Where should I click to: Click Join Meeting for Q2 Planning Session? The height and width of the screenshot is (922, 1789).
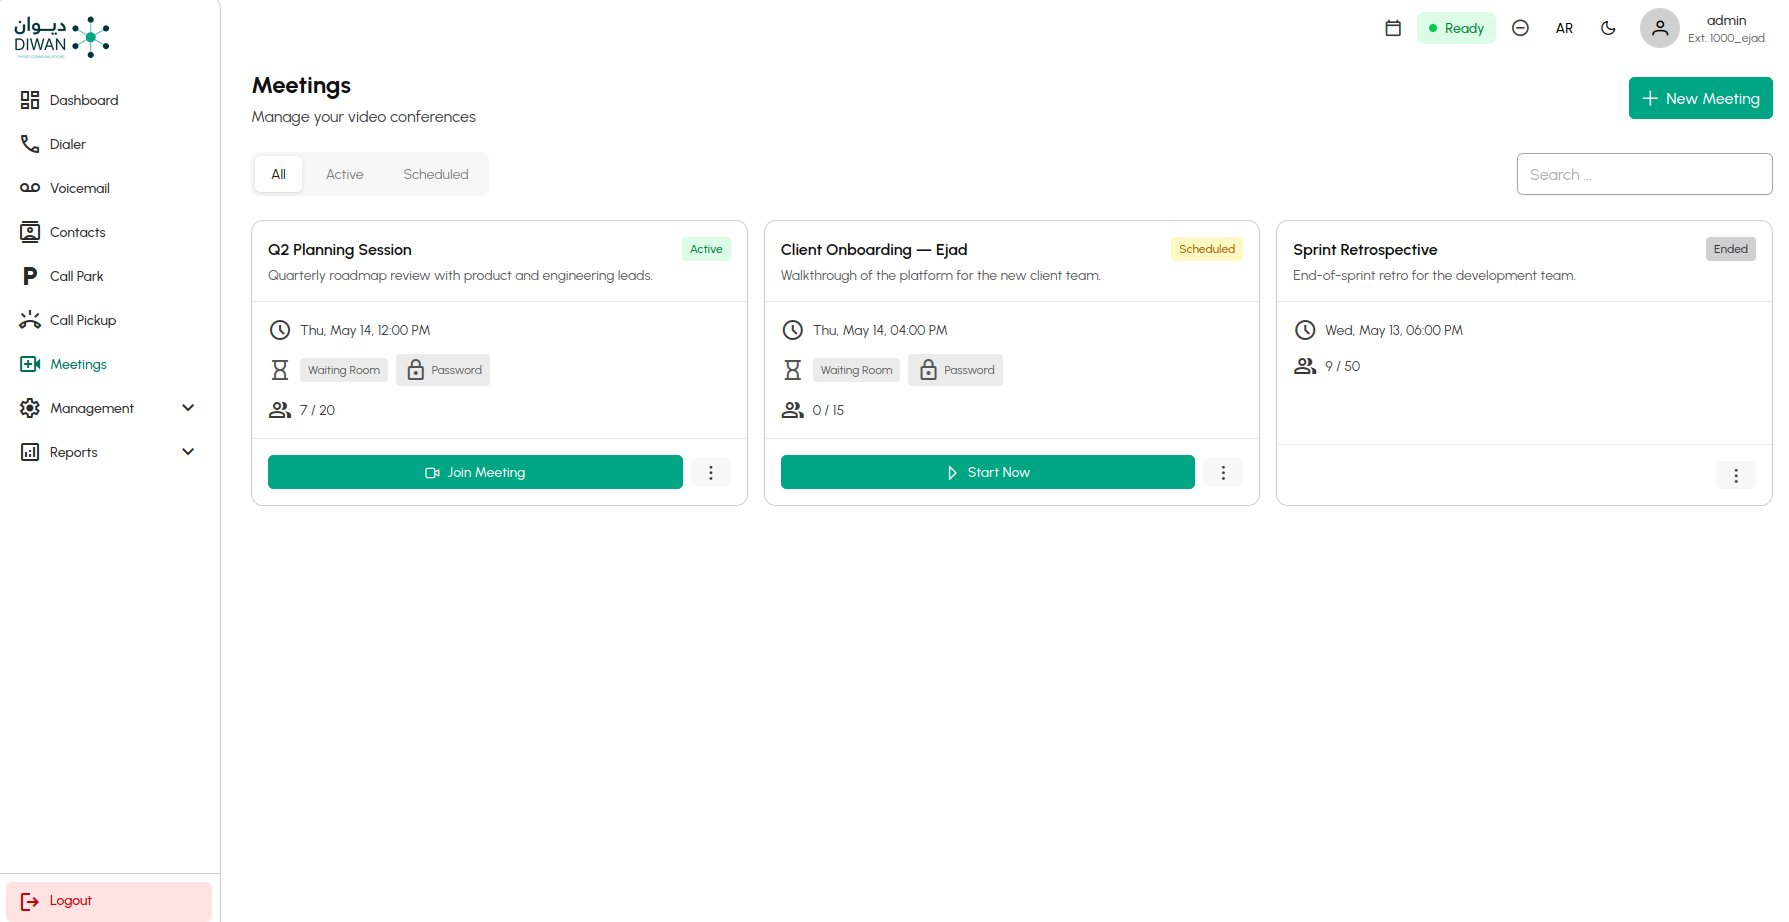point(475,472)
